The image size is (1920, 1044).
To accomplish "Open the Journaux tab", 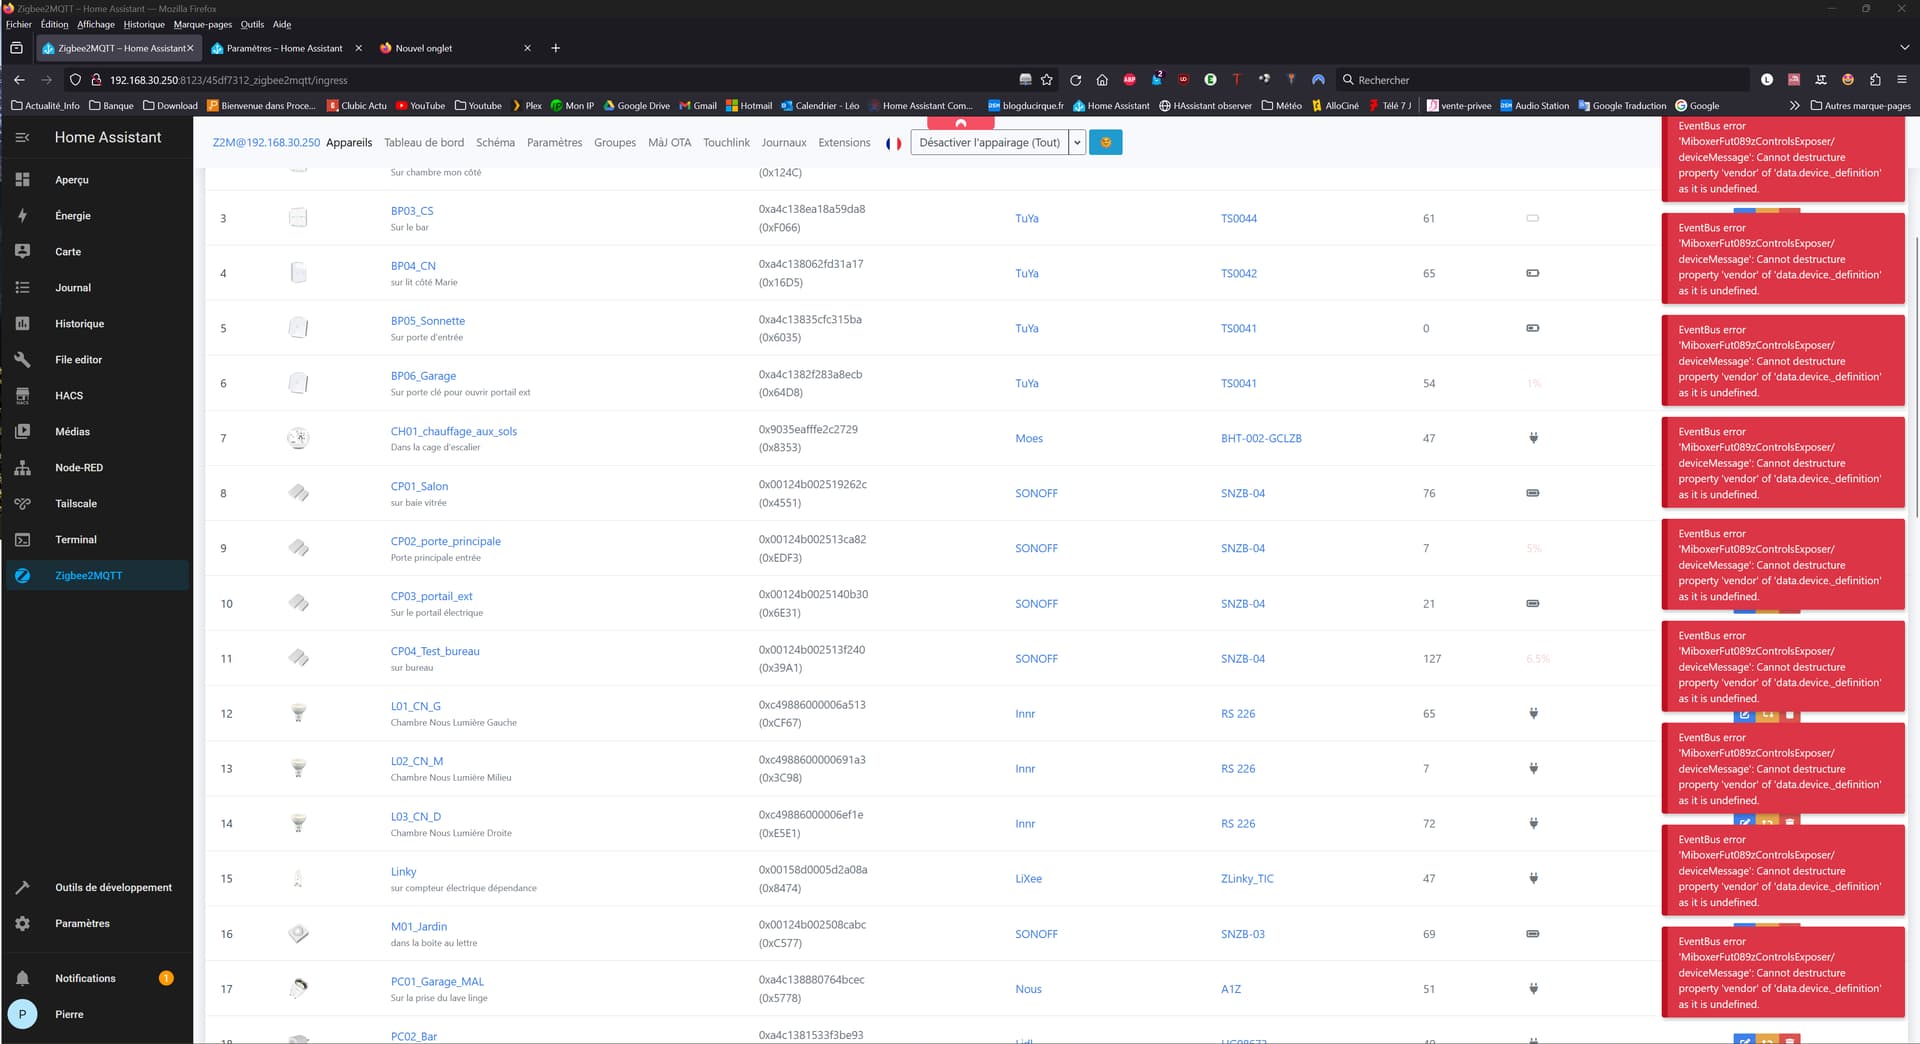I will pos(783,143).
